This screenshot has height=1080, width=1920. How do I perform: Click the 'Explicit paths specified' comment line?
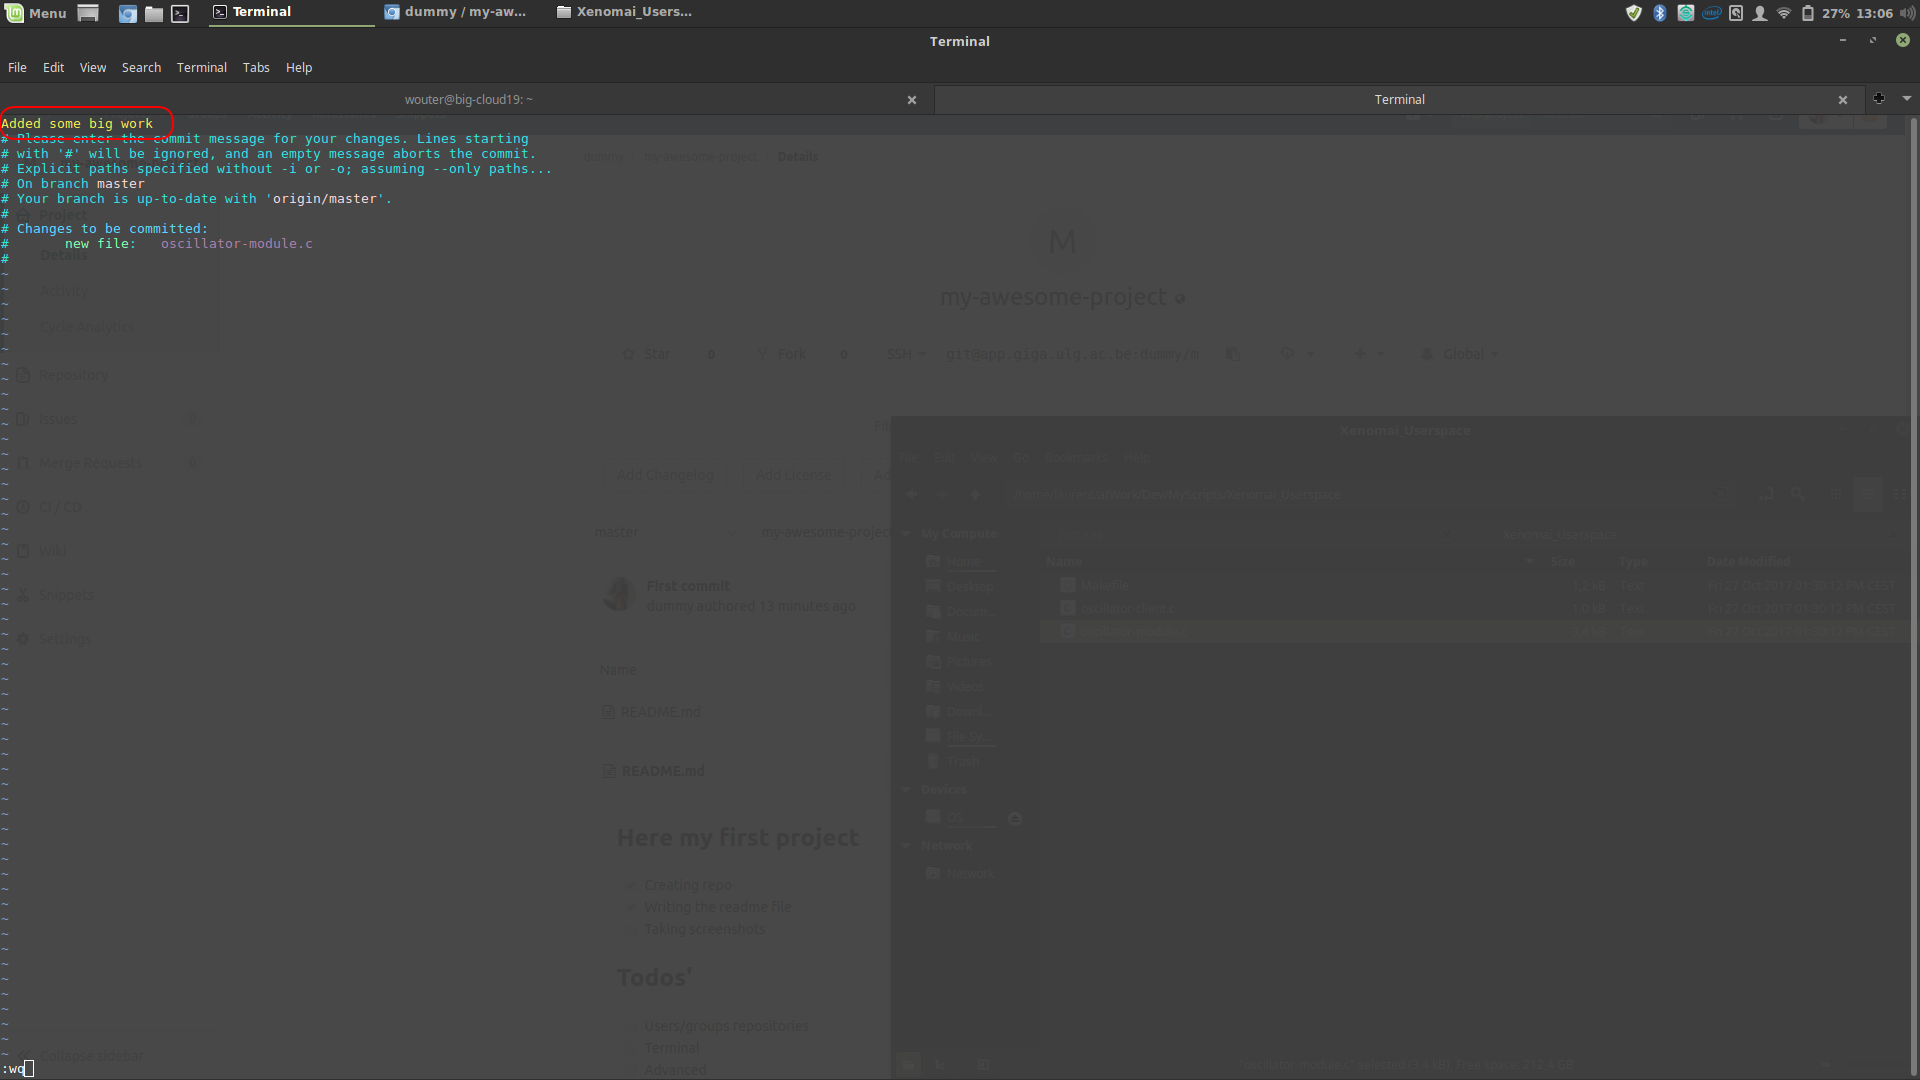(x=277, y=169)
